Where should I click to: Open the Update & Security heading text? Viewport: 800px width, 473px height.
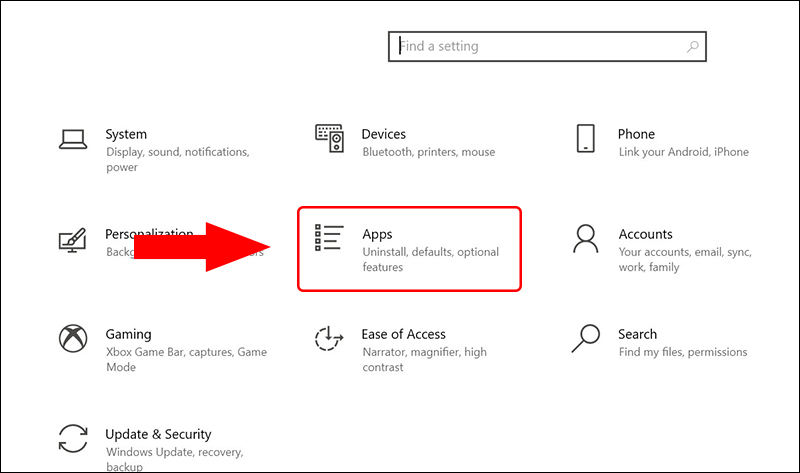(158, 434)
